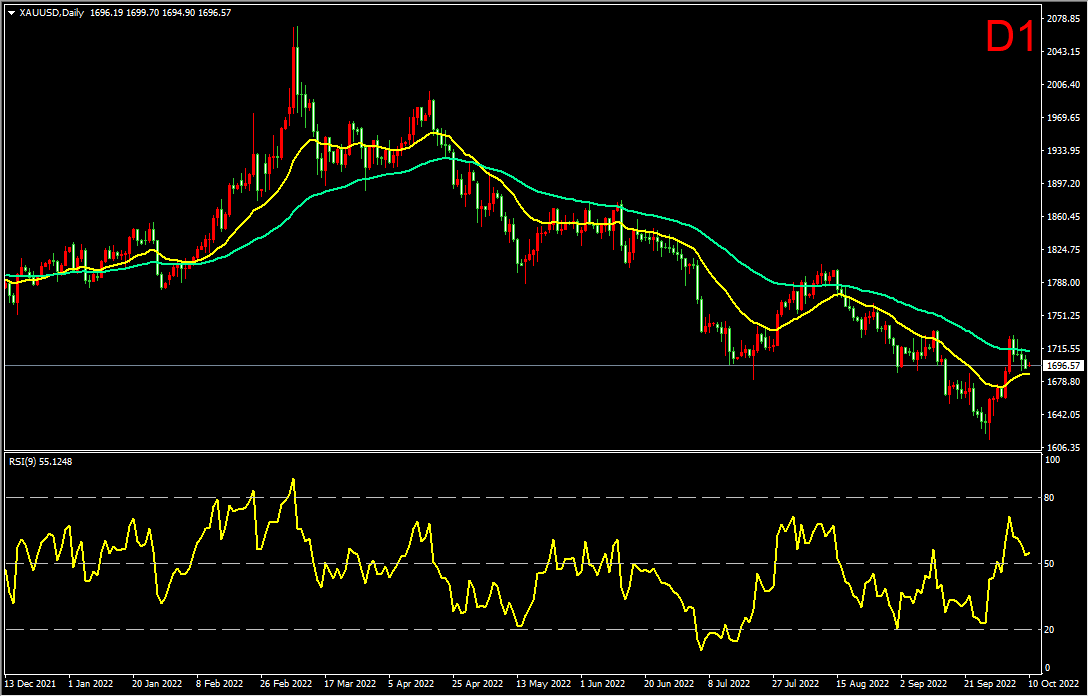Click the RSI scale value 20
Viewport: 1089px width, 697px height.
(x=1050, y=630)
